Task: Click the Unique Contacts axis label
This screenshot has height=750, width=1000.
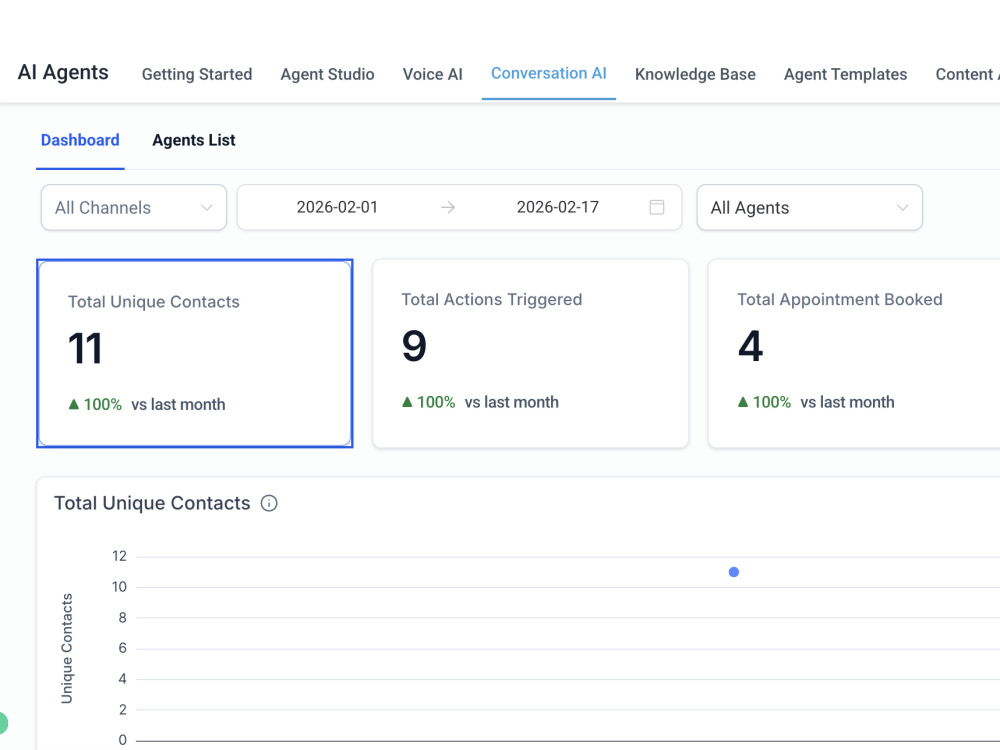Action: pos(66,649)
